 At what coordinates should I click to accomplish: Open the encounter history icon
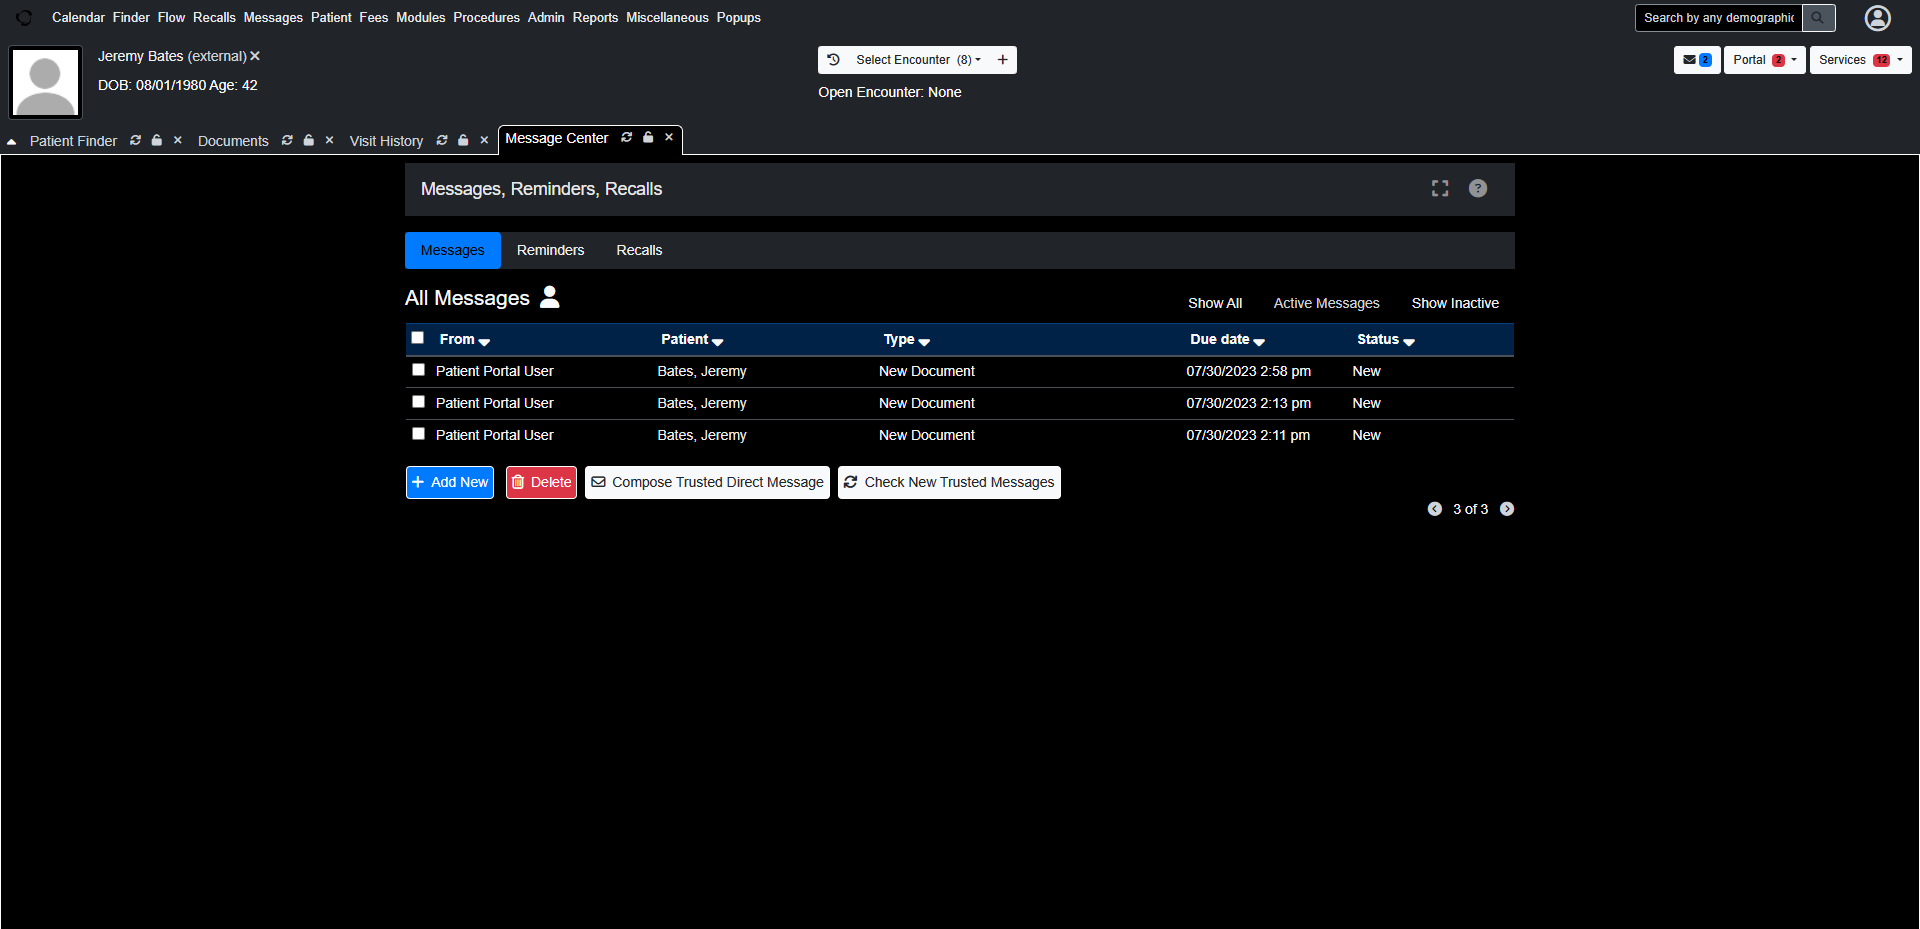click(835, 59)
